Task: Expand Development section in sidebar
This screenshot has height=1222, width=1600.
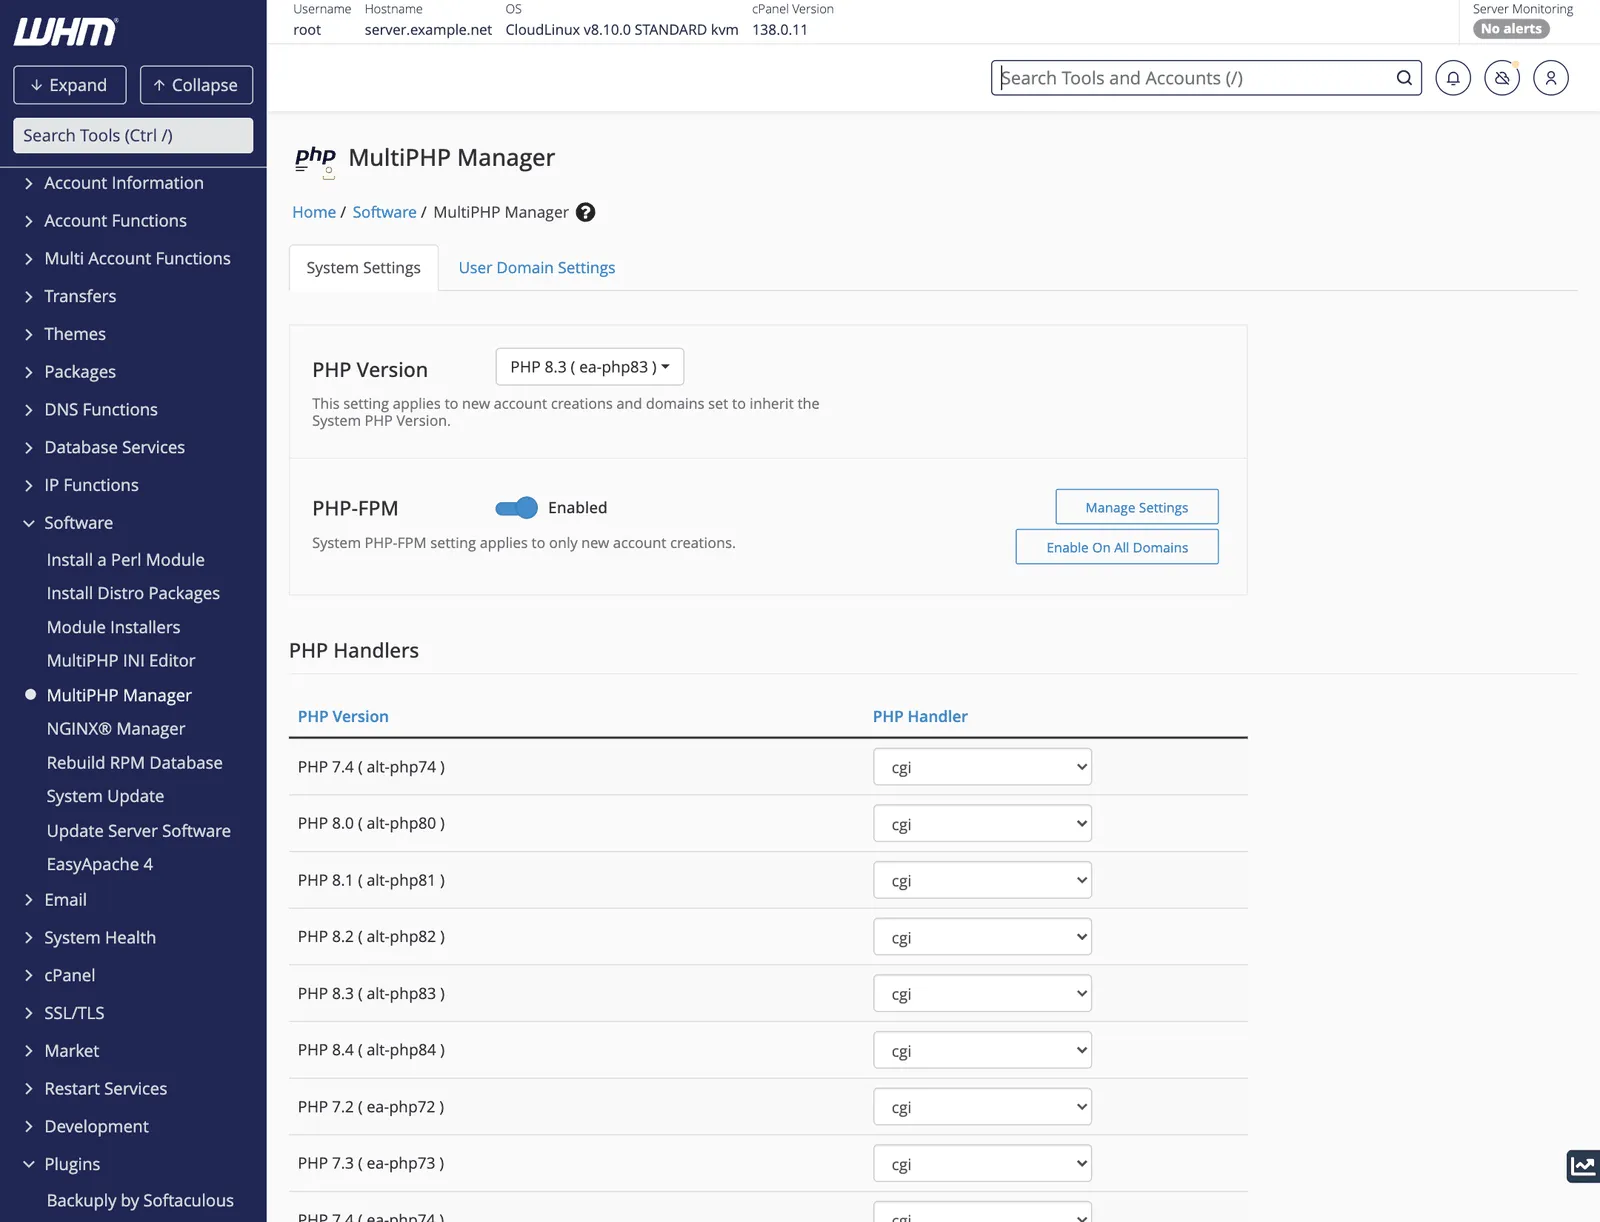Action: click(x=96, y=1127)
